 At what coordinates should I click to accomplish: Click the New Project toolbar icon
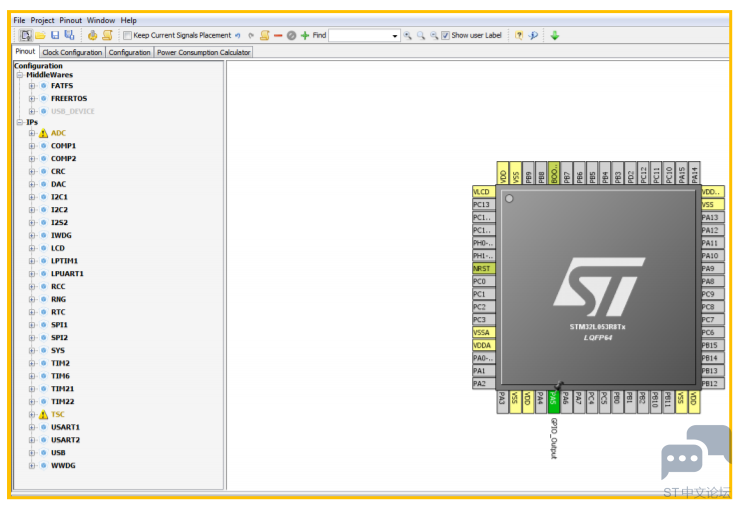pos(26,35)
